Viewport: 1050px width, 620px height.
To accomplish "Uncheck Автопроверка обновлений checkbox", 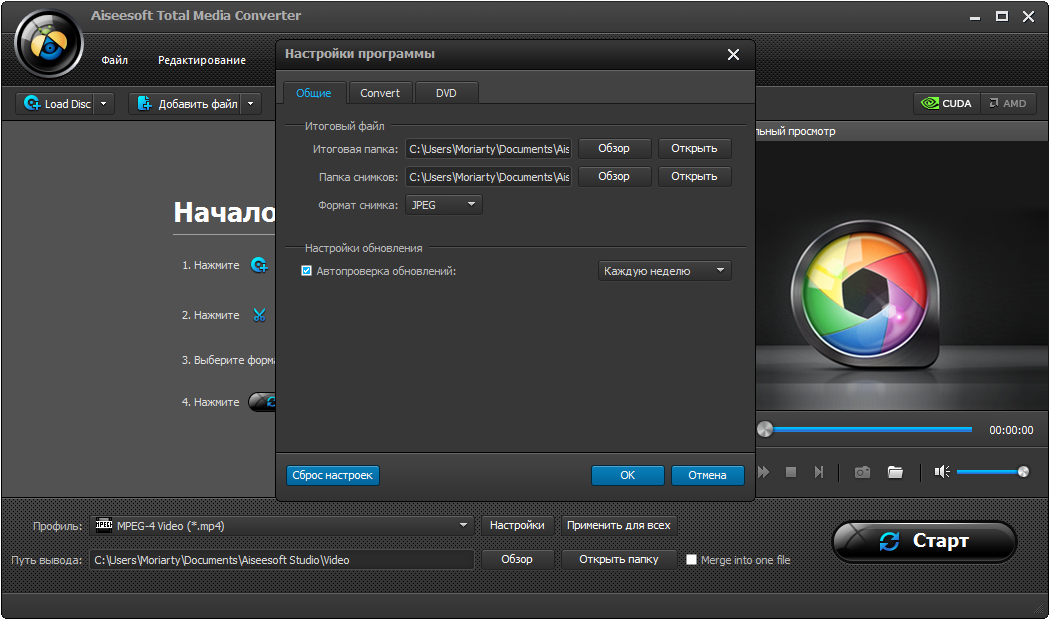I will pos(307,271).
